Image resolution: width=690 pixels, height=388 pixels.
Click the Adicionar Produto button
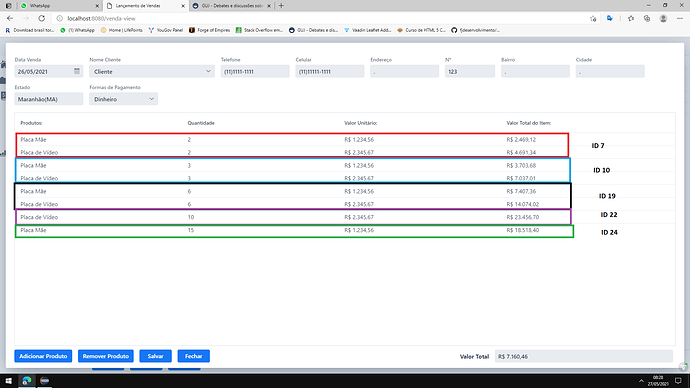click(43, 356)
